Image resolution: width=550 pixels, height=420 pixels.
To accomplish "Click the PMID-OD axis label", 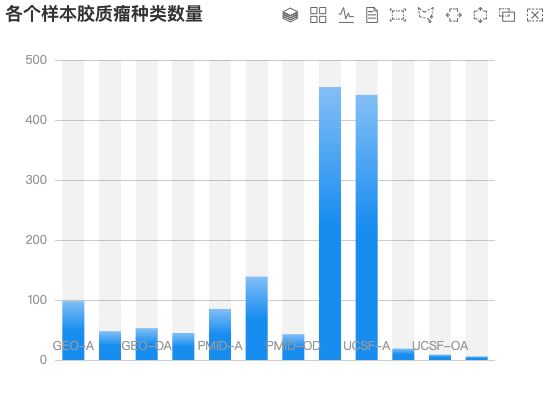I will pyautogui.click(x=293, y=346).
